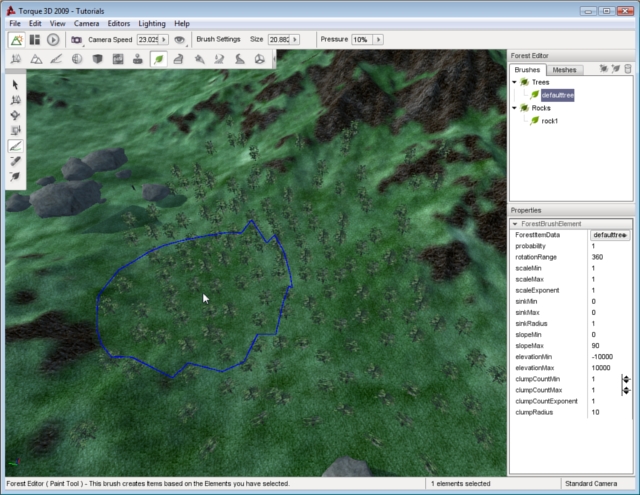Open the Pressure slider arrow
The width and height of the screenshot is (640, 495).
pyautogui.click(x=378, y=39)
